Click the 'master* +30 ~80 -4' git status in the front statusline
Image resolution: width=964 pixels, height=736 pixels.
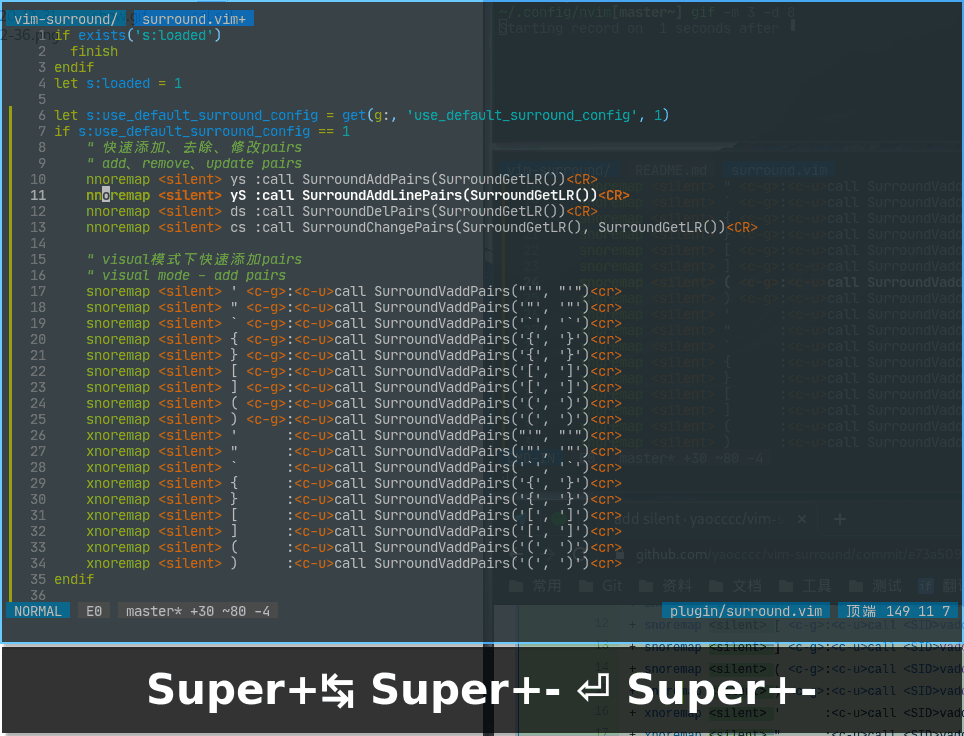pyautogui.click(x=198, y=611)
